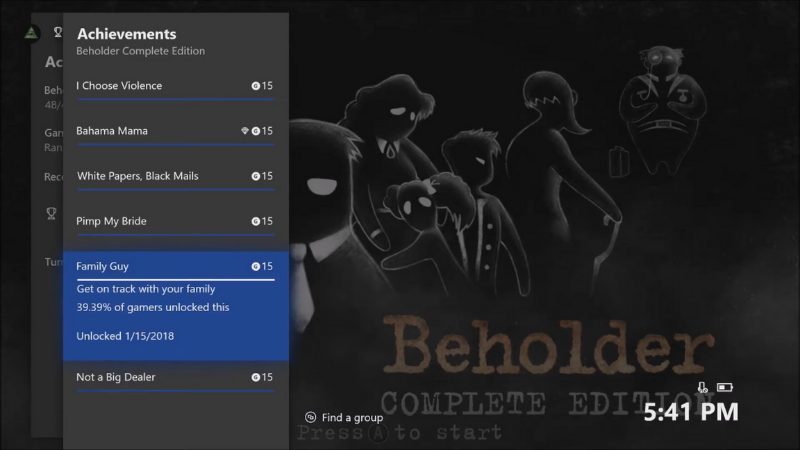Click the gamerscore icon on Pimp My Bride
The height and width of the screenshot is (450, 800).
(x=256, y=221)
